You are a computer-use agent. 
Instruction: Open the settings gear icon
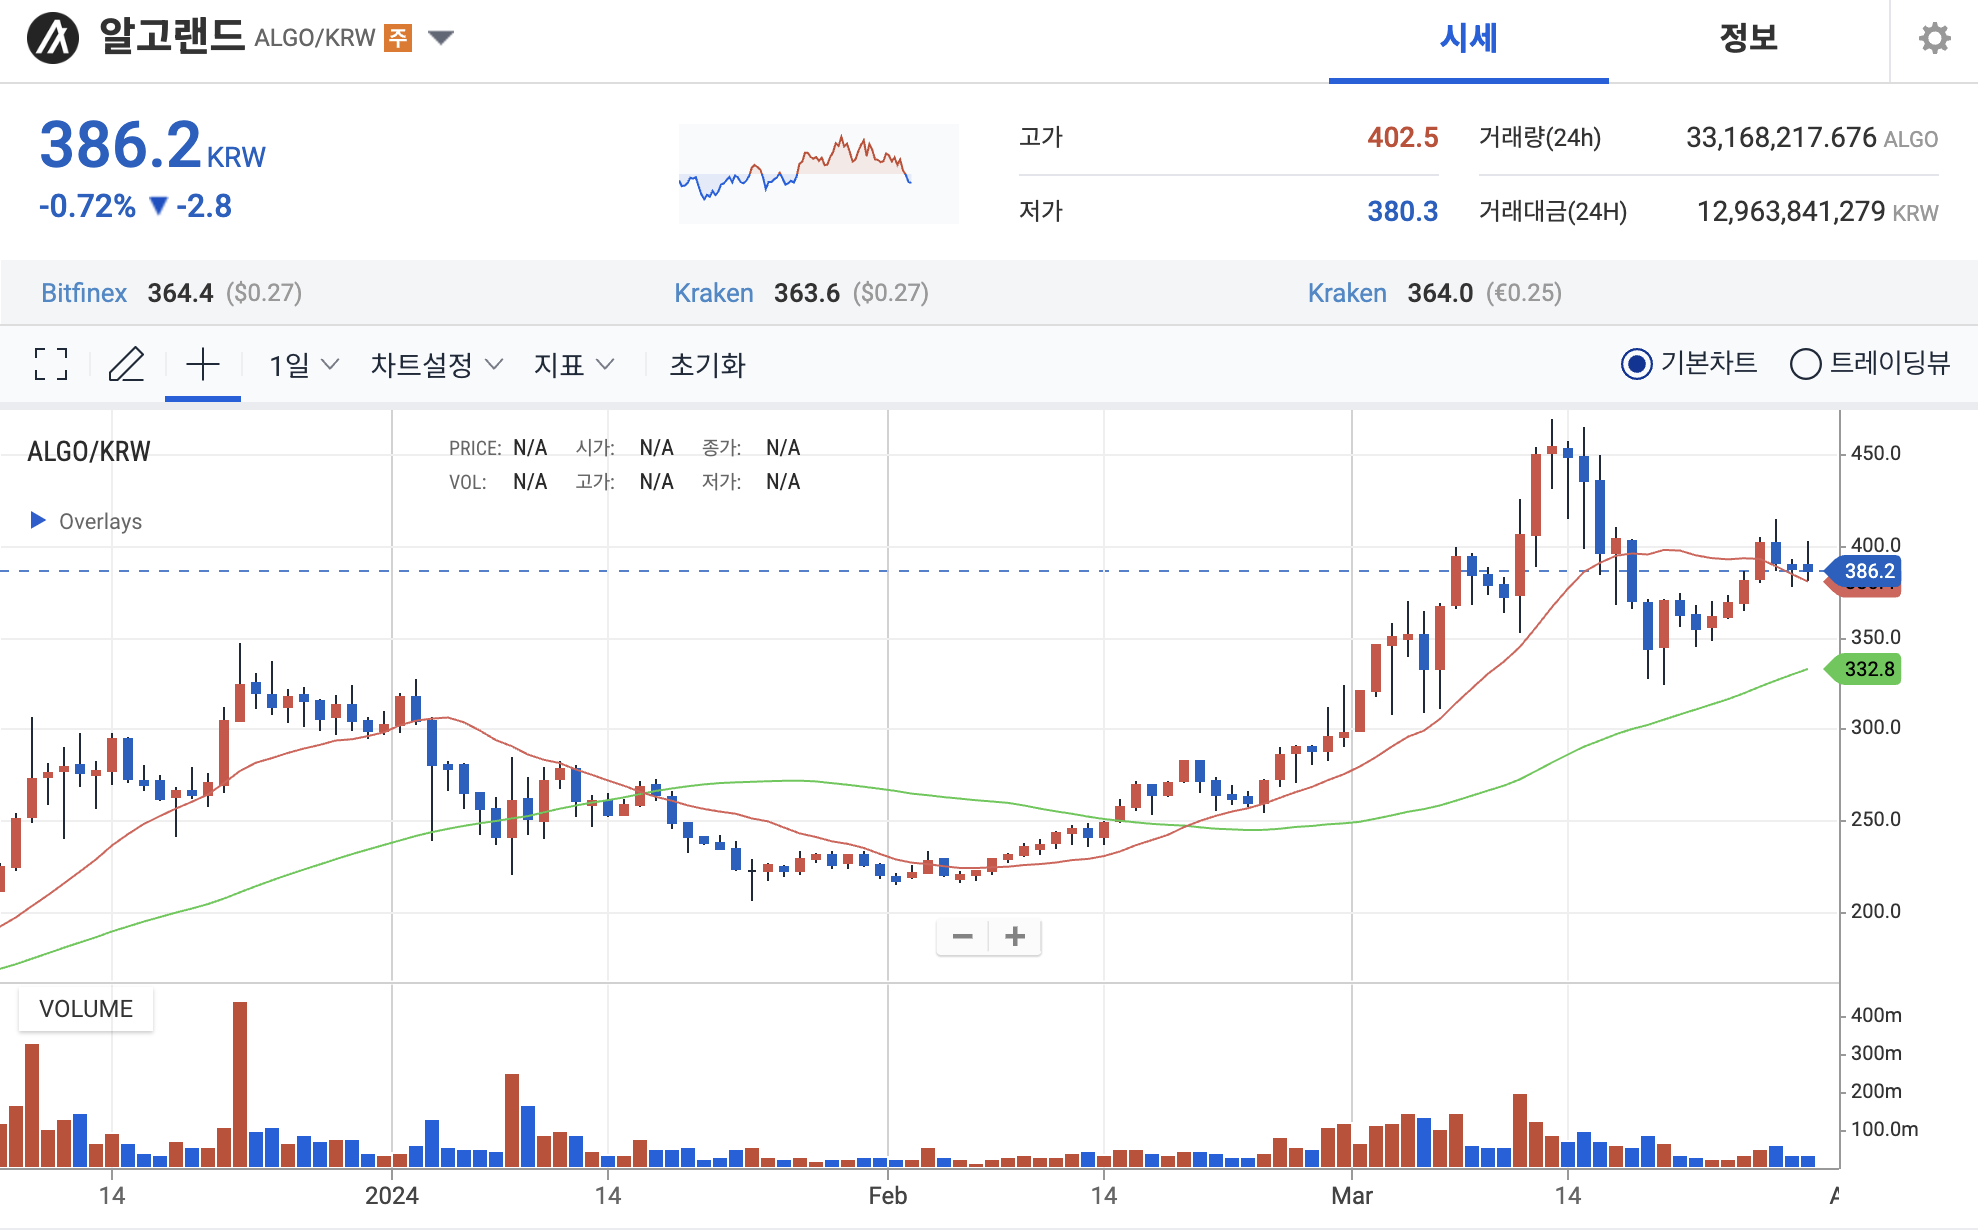tap(1934, 39)
